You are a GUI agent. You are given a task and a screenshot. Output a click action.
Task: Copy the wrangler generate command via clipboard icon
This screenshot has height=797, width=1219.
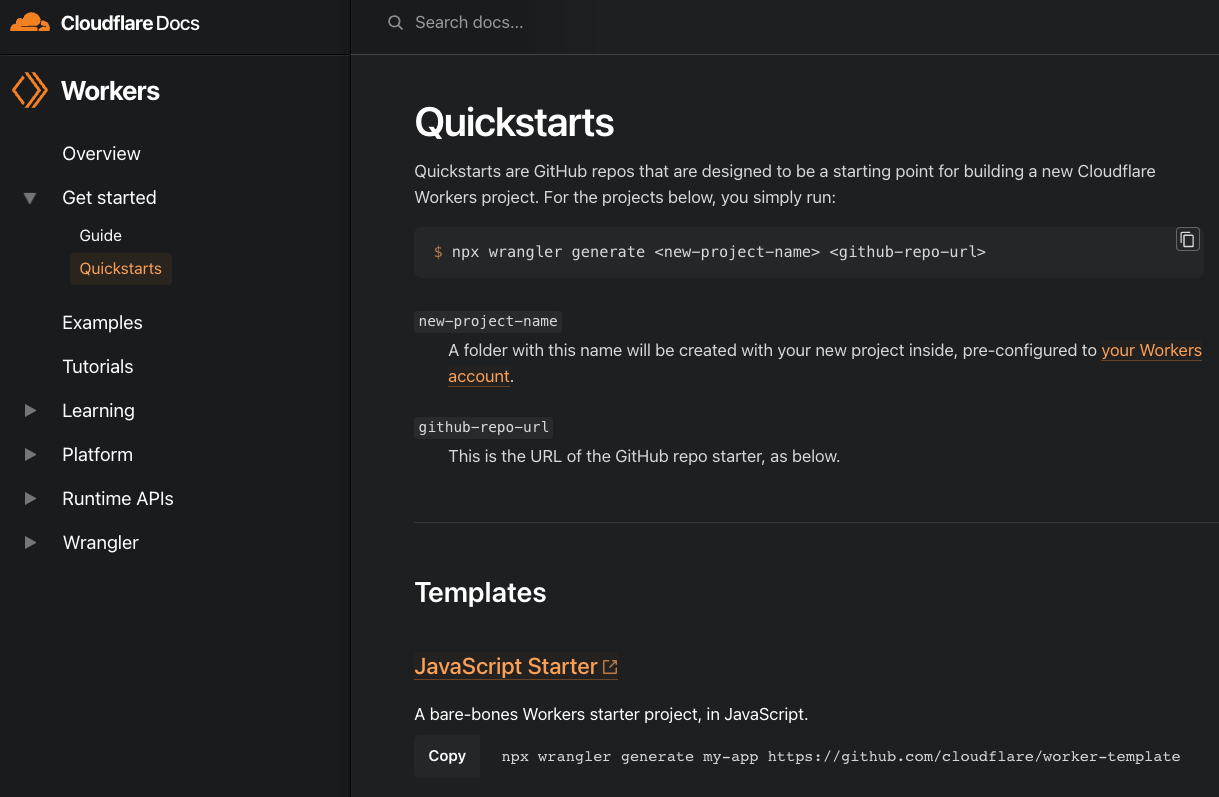[1187, 239]
